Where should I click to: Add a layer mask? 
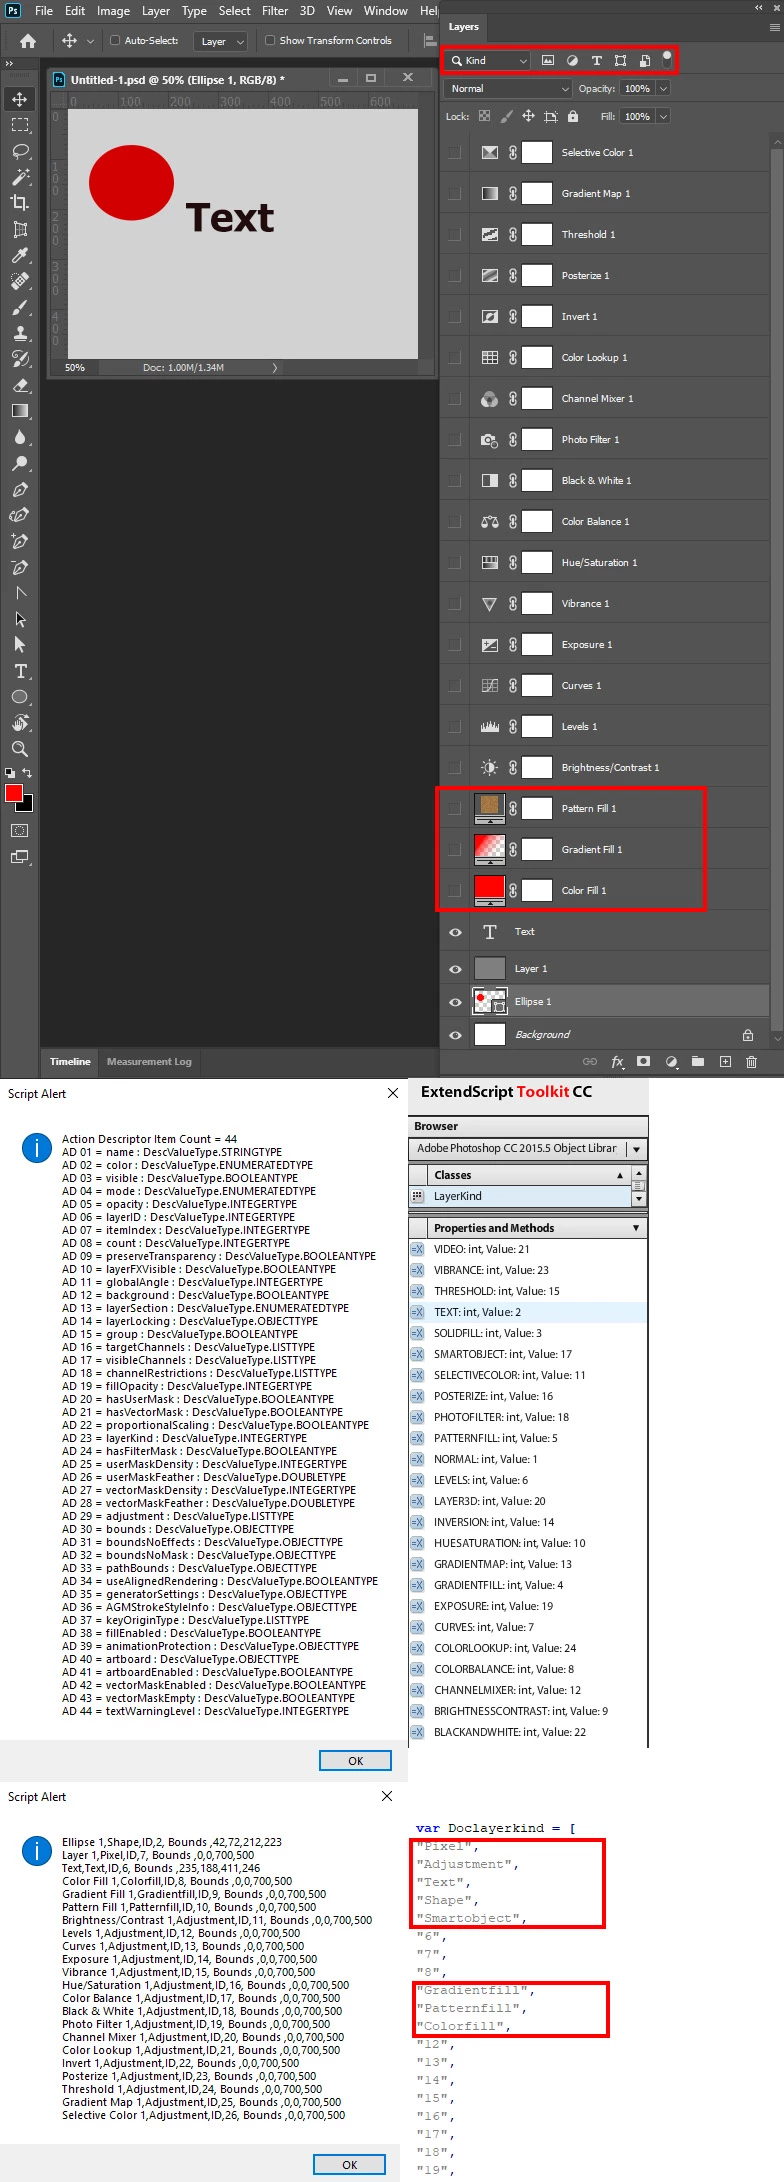[x=644, y=1062]
